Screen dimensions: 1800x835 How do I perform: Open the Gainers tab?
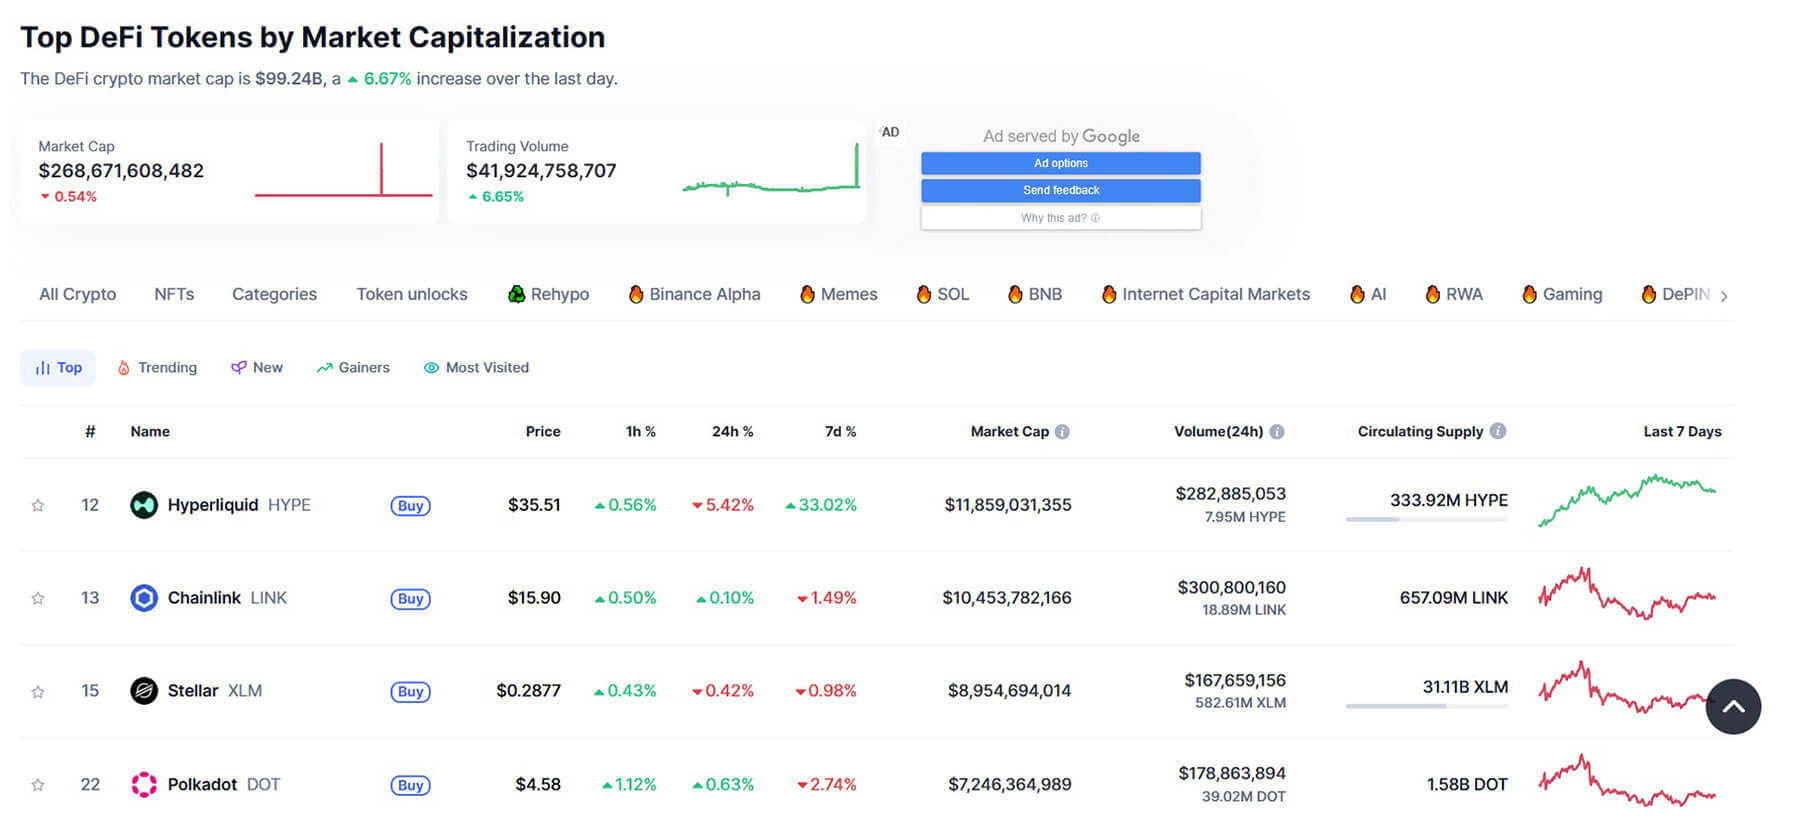[353, 368]
